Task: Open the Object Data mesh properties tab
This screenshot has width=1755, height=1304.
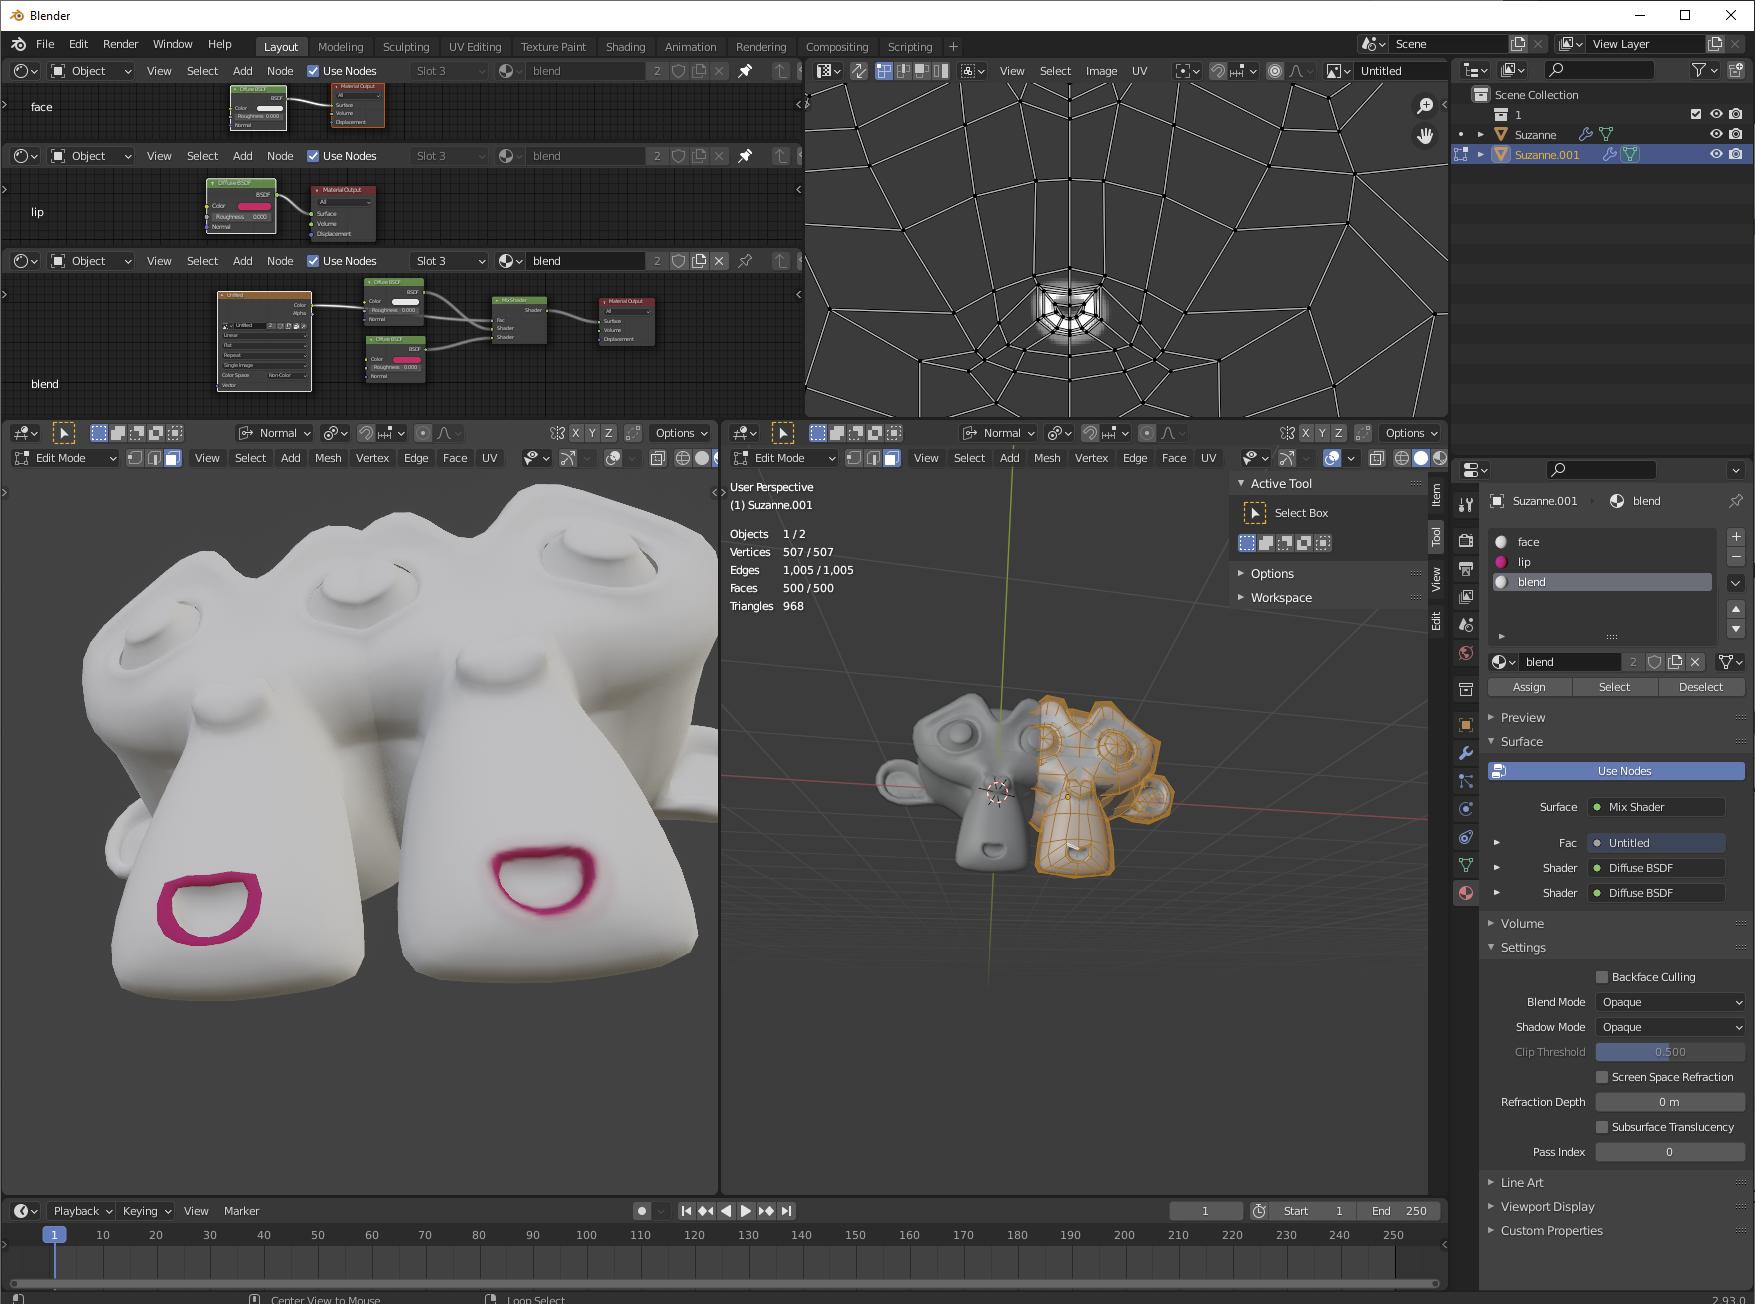Action: [x=1465, y=864]
